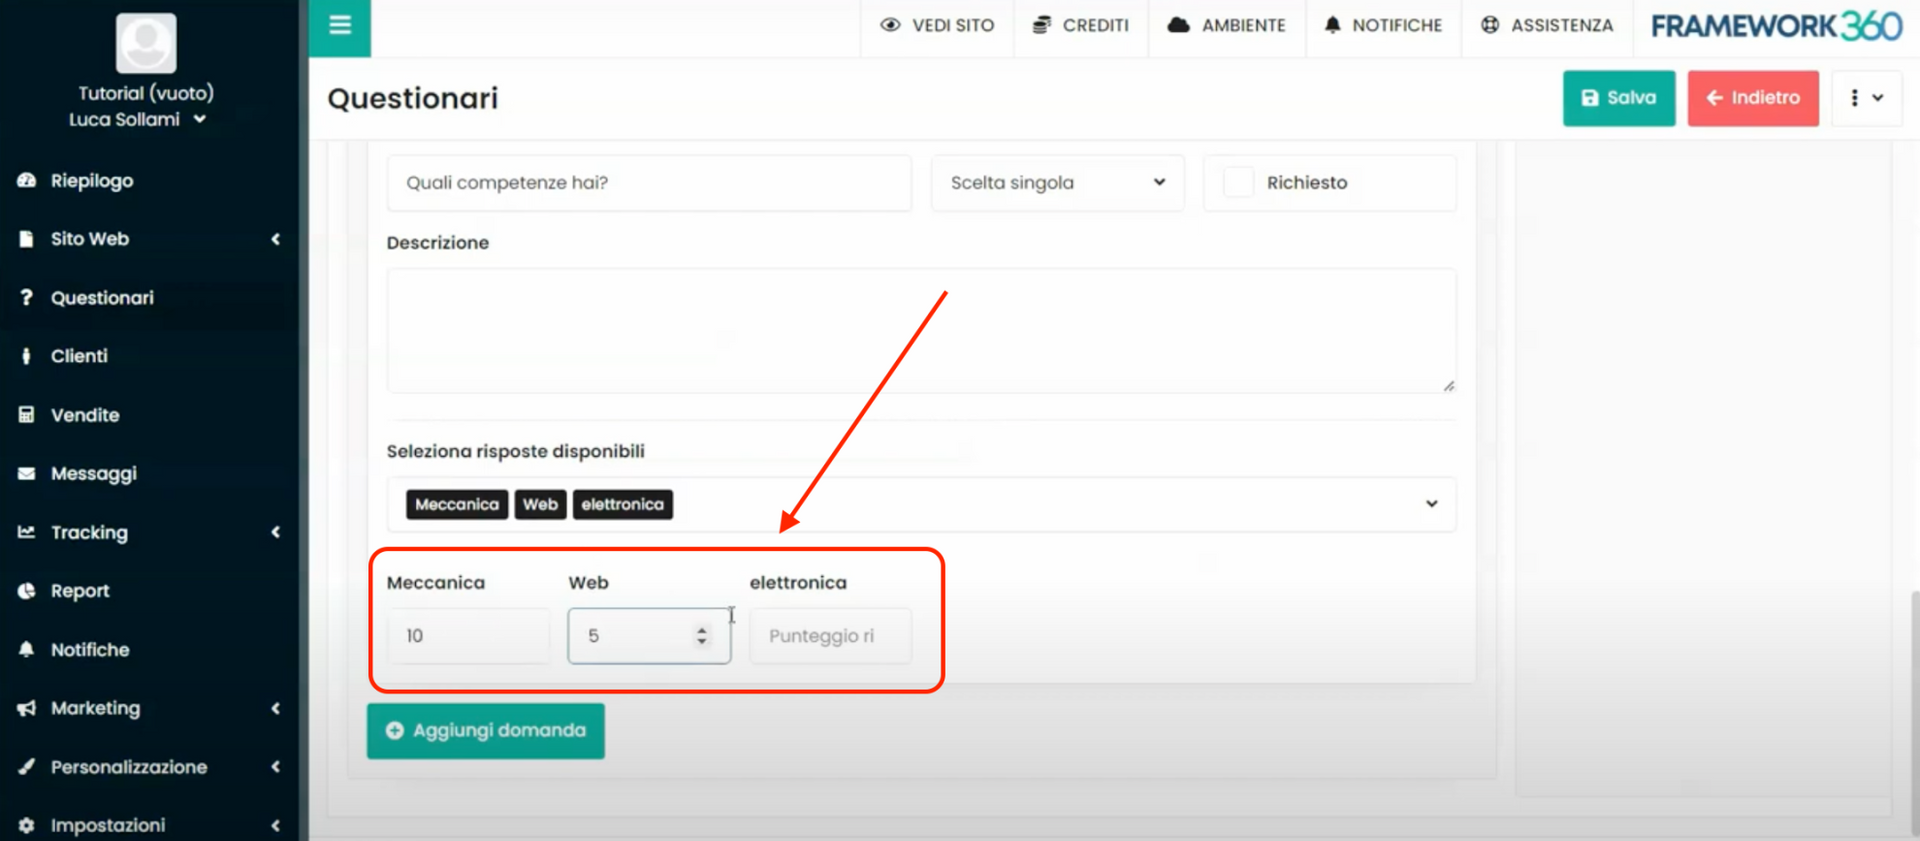The image size is (1920, 841).
Task: Open the Scelta singola dropdown
Action: tap(1057, 183)
